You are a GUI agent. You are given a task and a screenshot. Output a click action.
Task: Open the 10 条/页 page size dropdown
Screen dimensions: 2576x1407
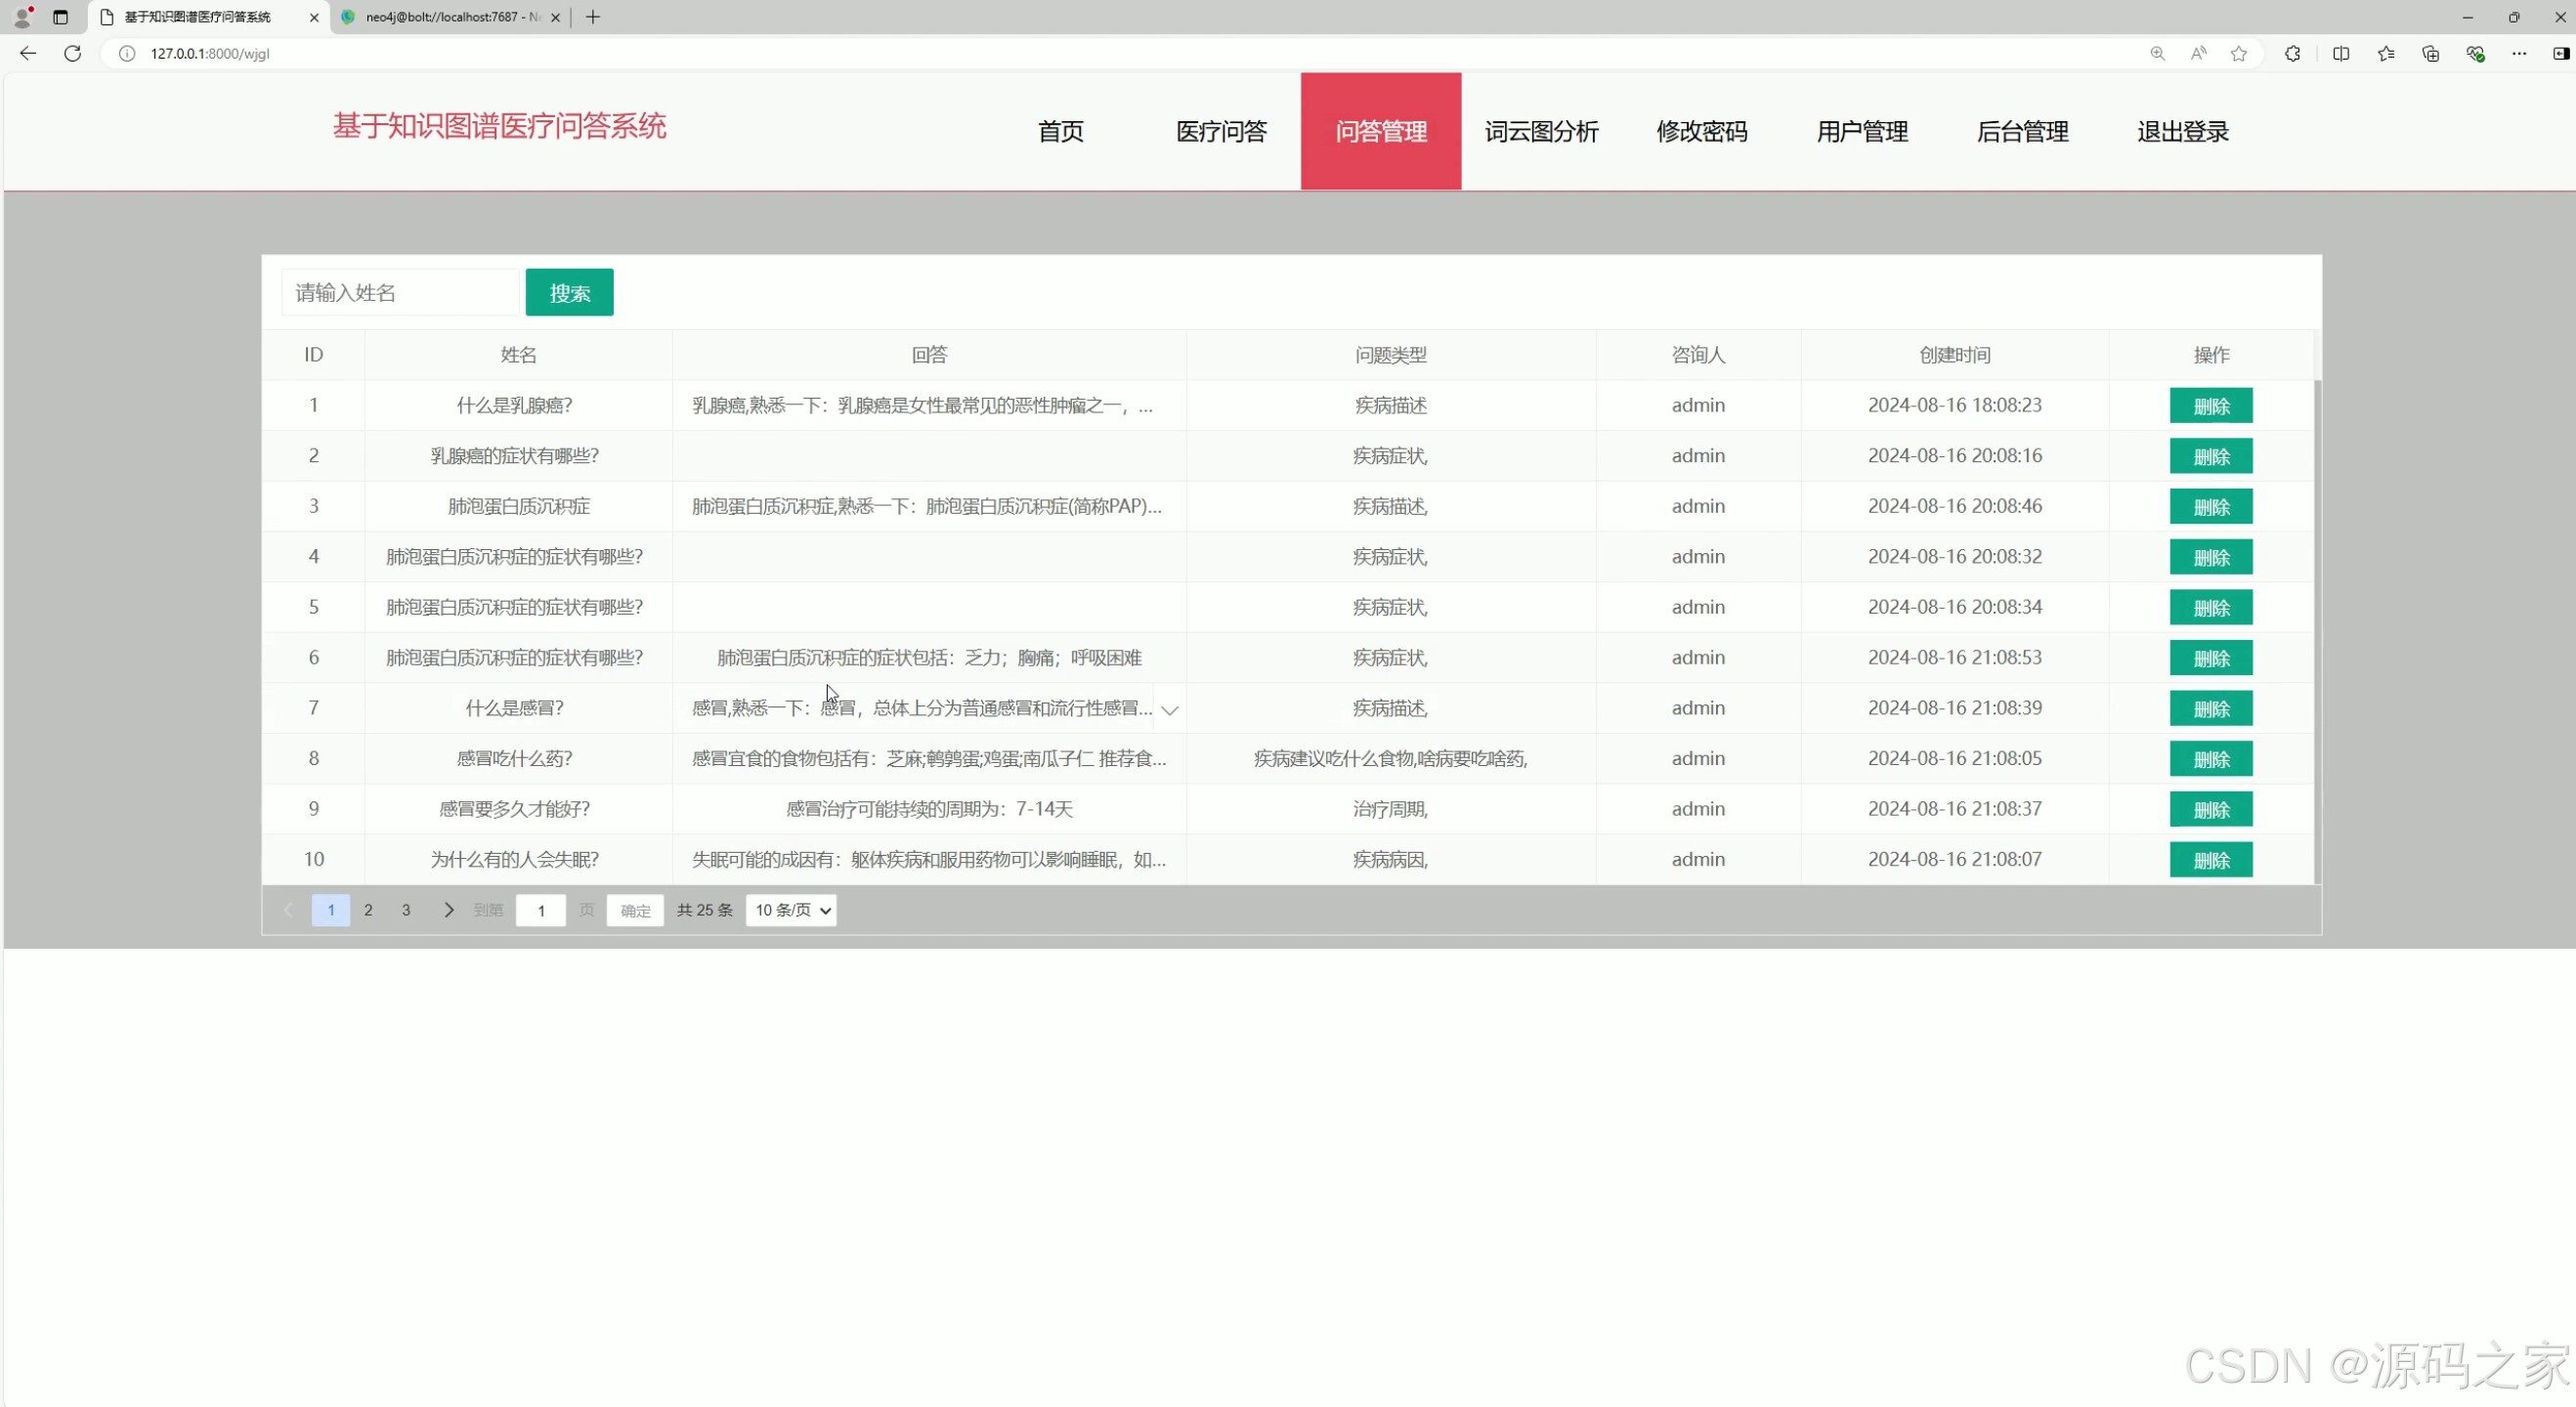tap(791, 910)
